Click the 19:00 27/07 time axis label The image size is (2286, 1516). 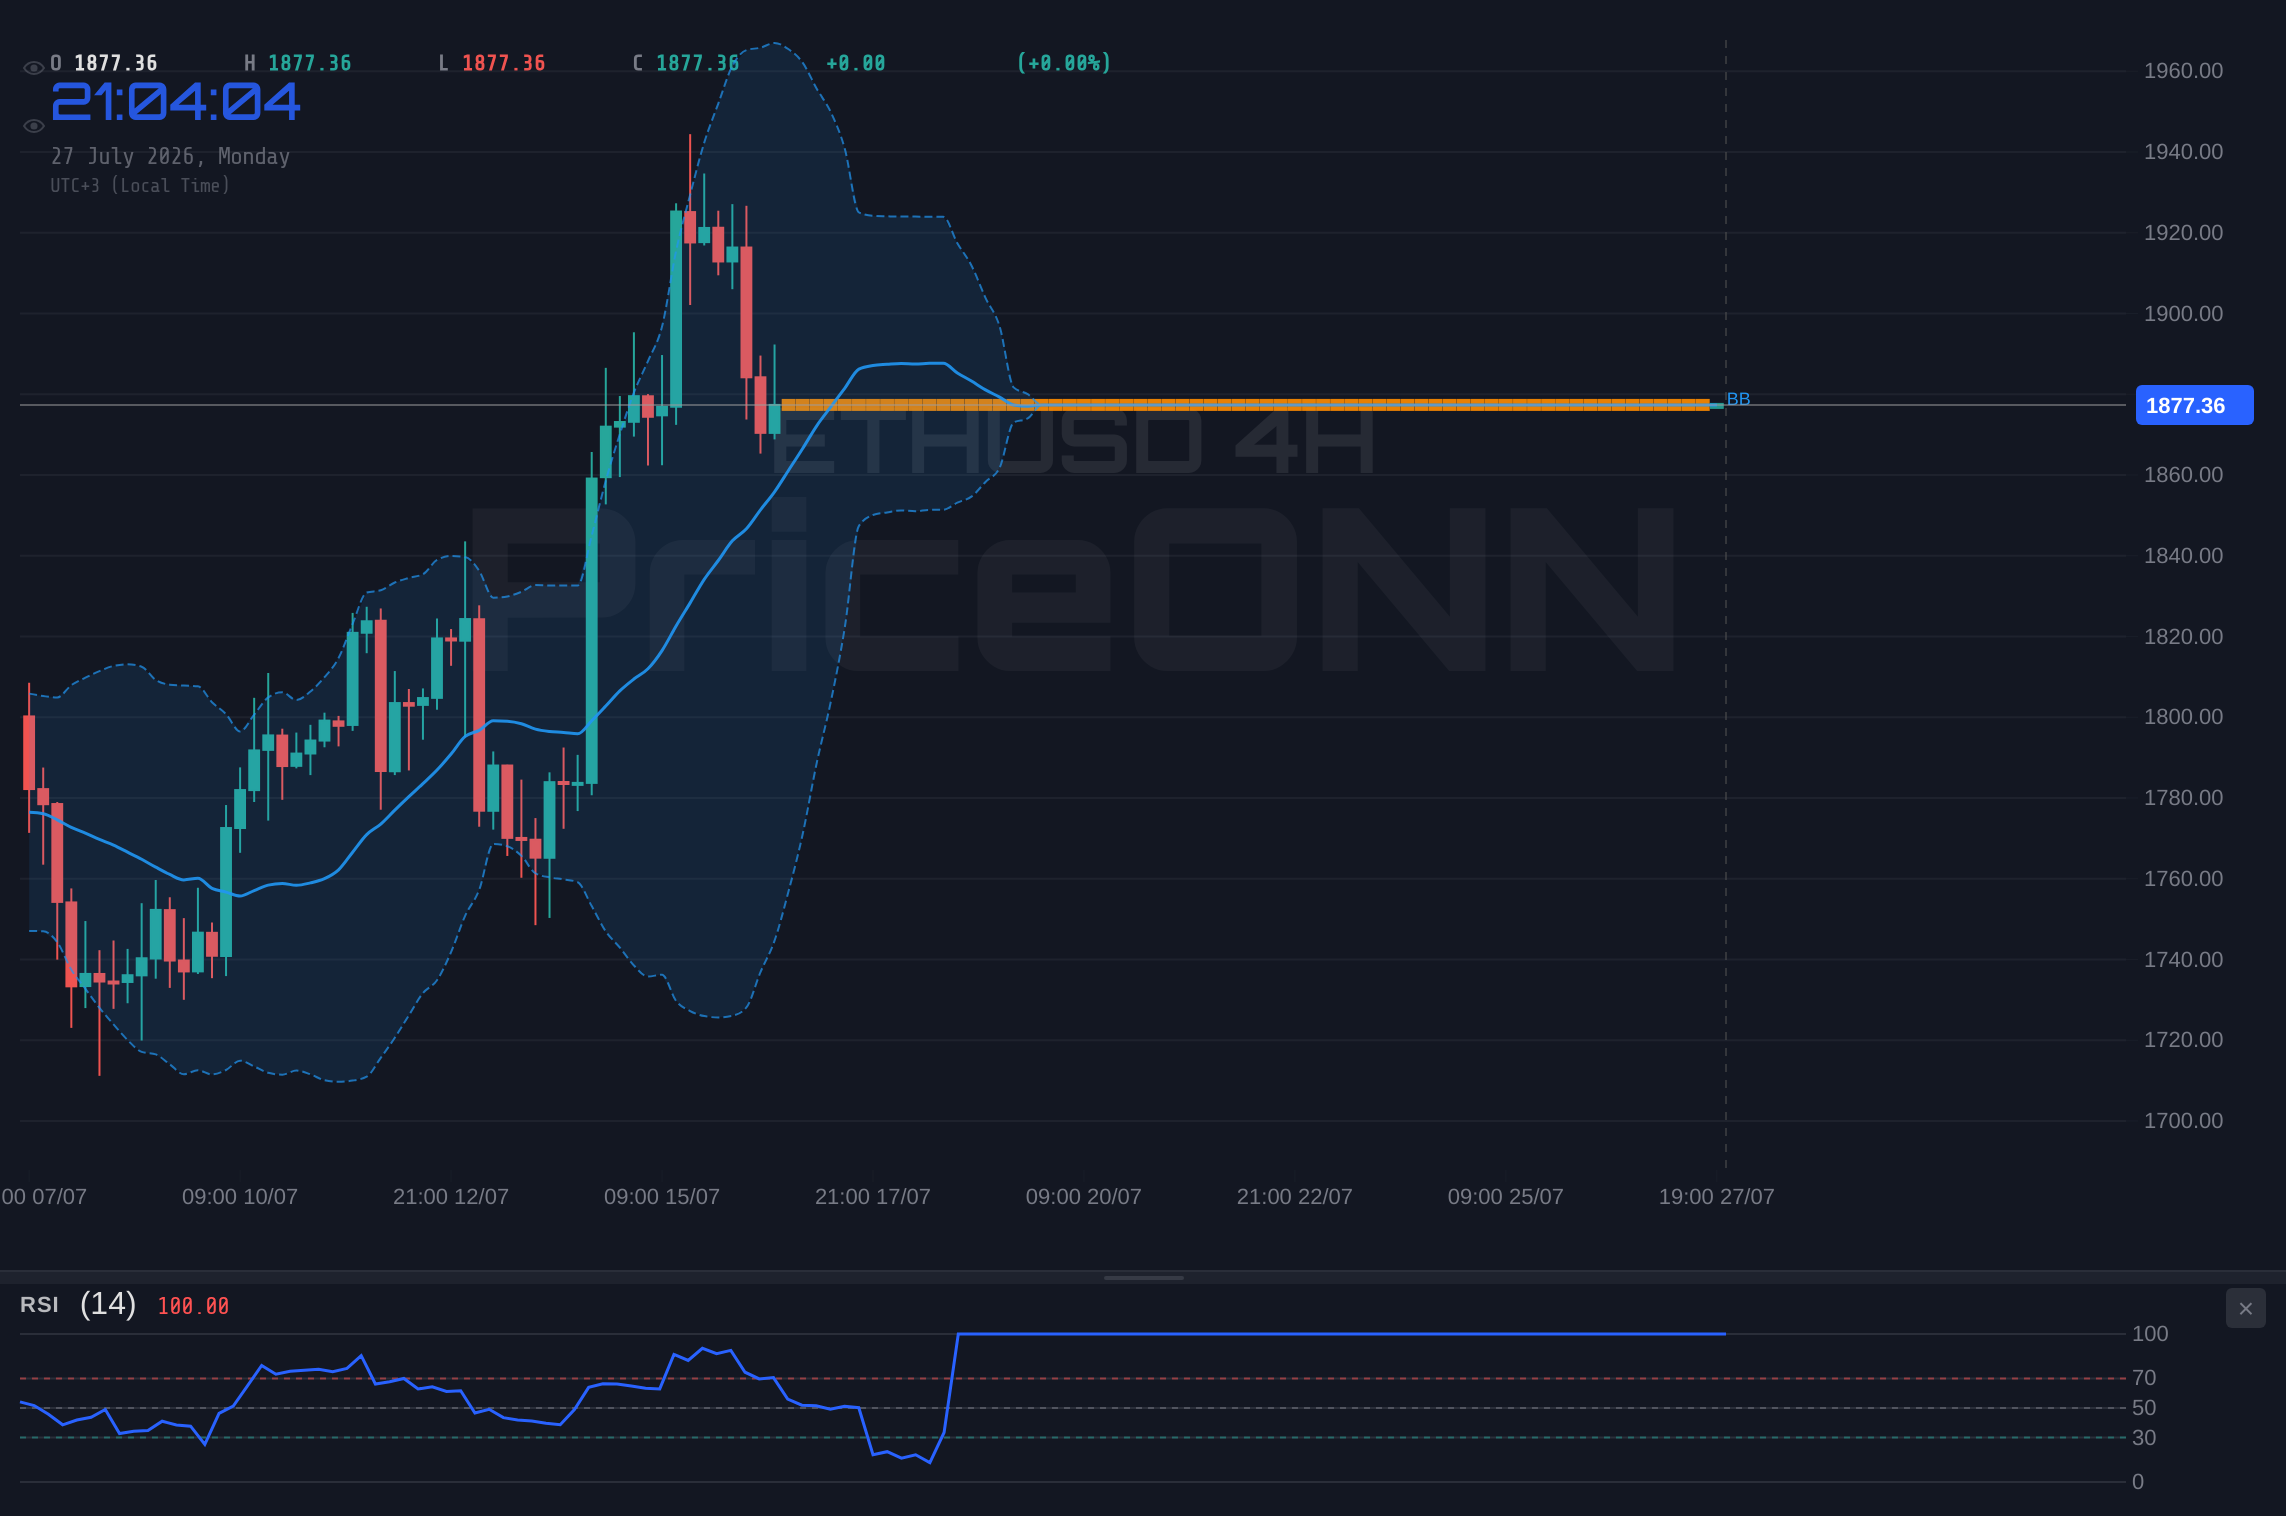pyautogui.click(x=1717, y=1197)
